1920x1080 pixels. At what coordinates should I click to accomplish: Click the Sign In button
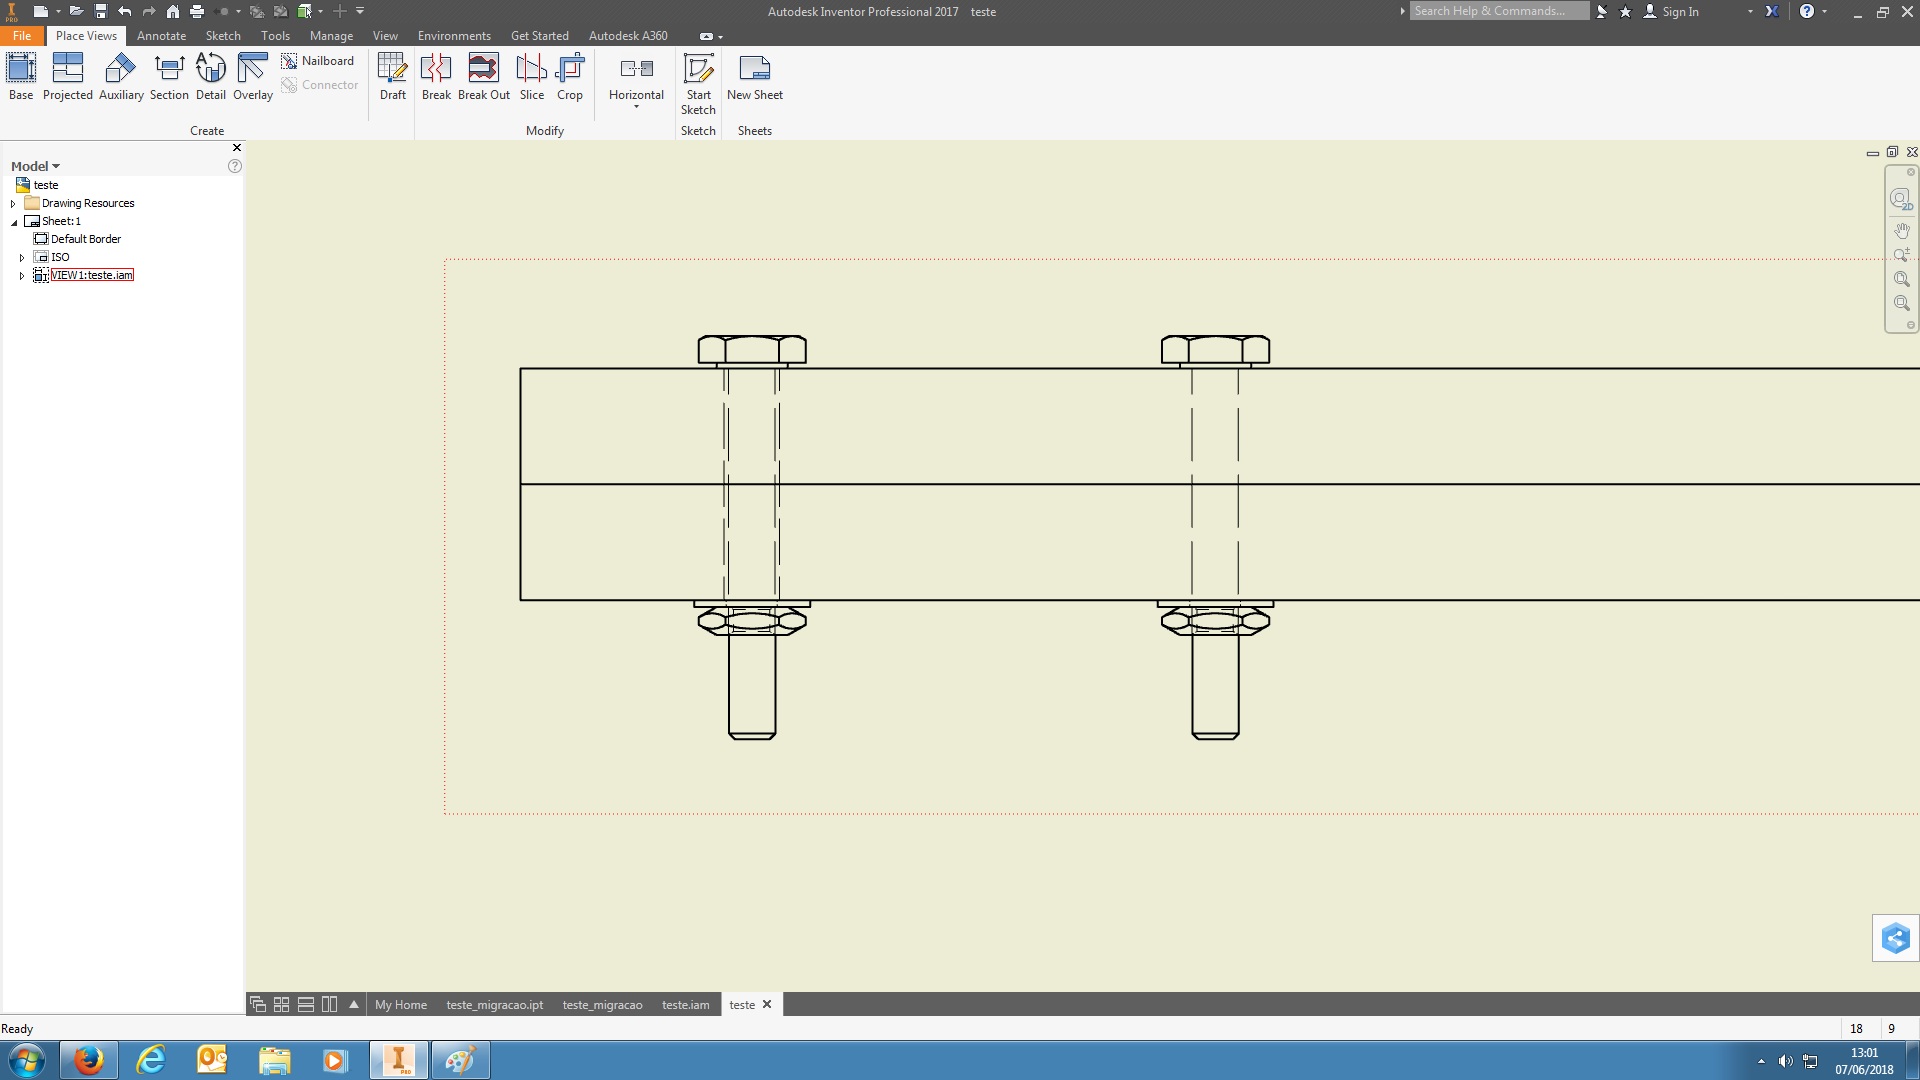point(1680,12)
